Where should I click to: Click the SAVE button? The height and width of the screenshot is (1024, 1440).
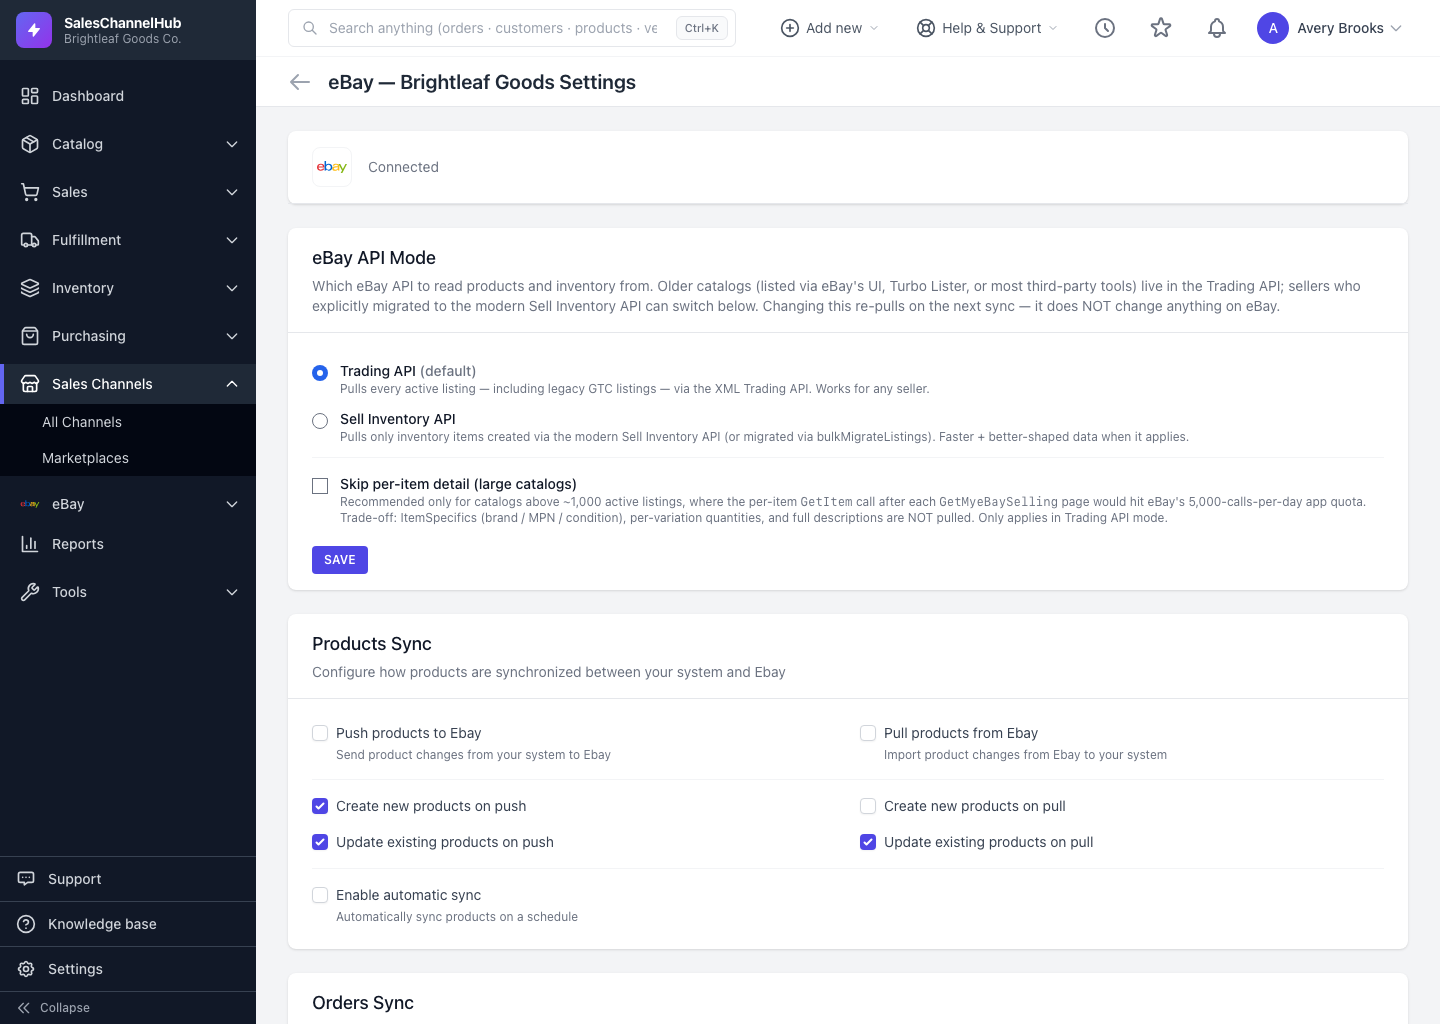(x=340, y=560)
